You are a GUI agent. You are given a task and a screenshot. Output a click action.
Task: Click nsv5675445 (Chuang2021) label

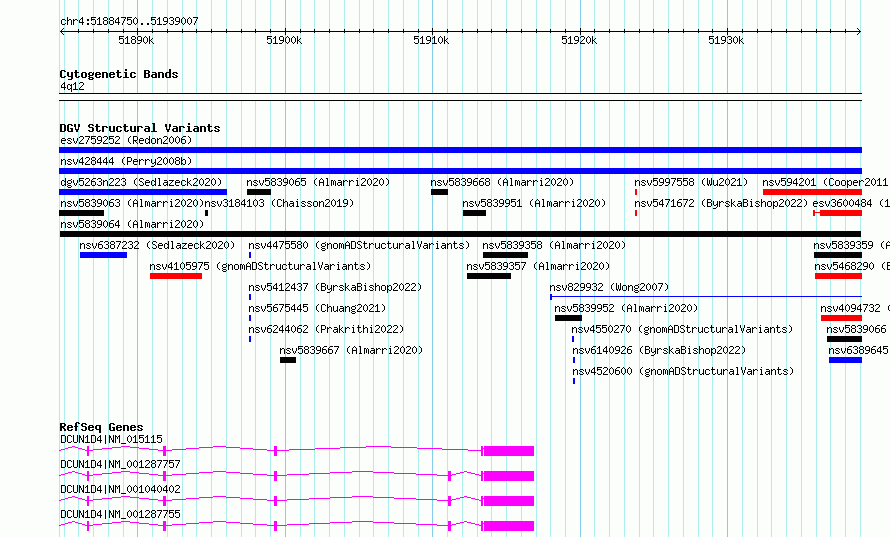point(317,308)
